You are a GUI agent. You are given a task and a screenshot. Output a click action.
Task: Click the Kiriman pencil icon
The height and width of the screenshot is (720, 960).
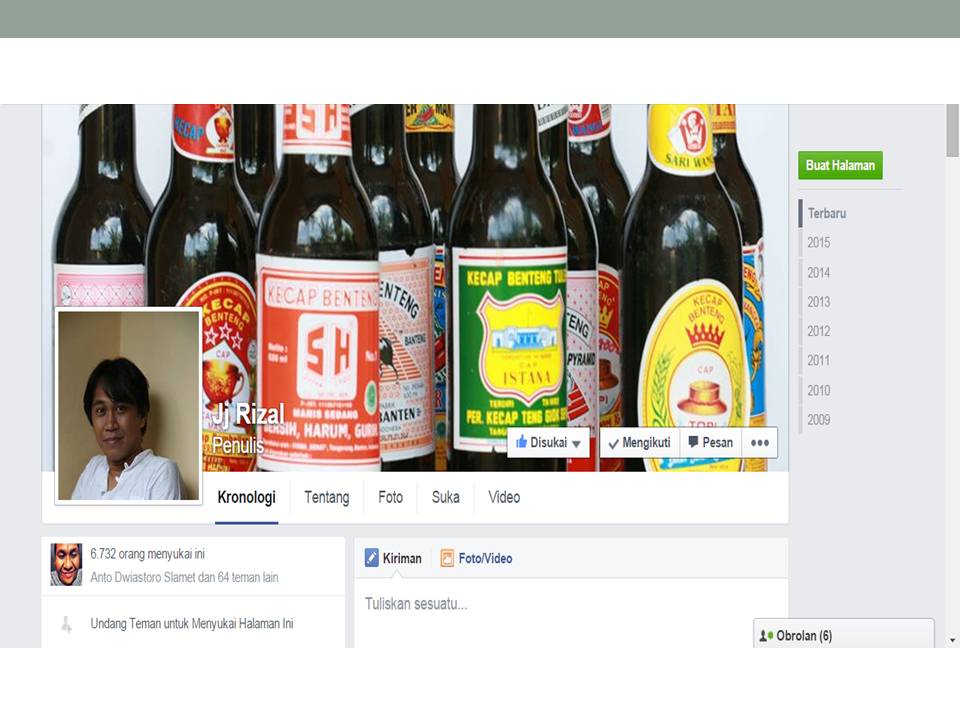coord(372,558)
